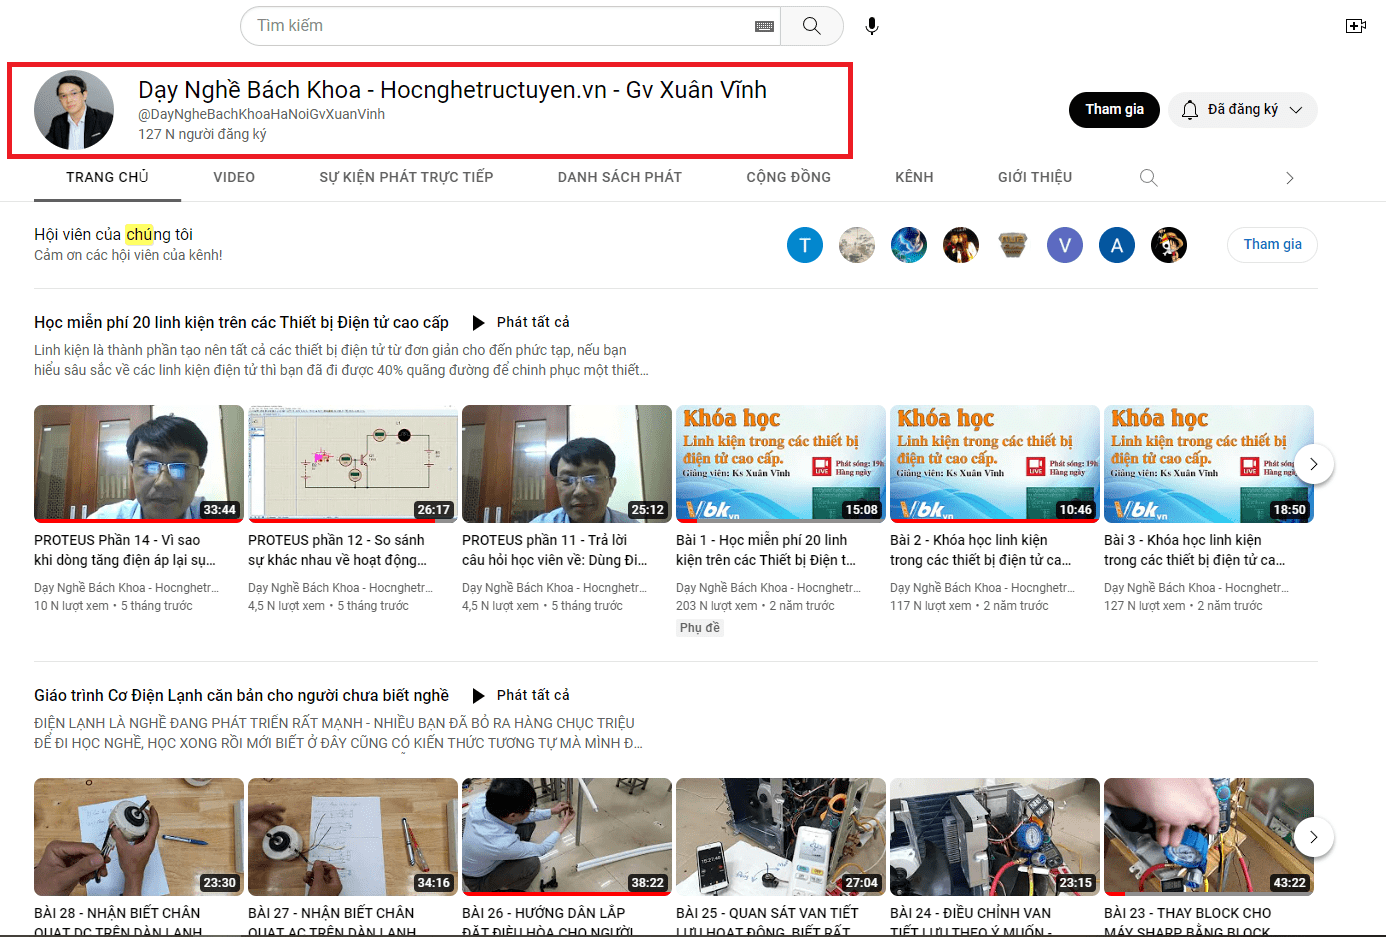Click the Phụ đề subtitle badge
1386x937 pixels.
point(699,628)
